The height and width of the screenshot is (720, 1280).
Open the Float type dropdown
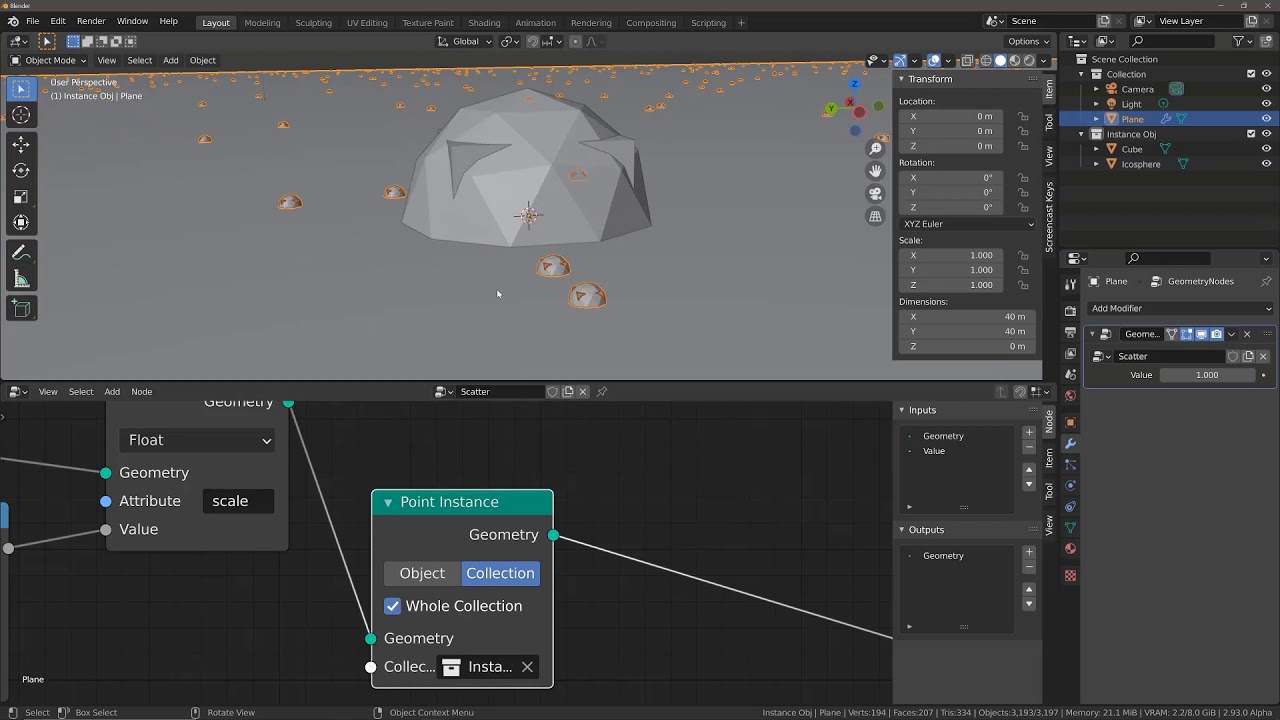197,440
